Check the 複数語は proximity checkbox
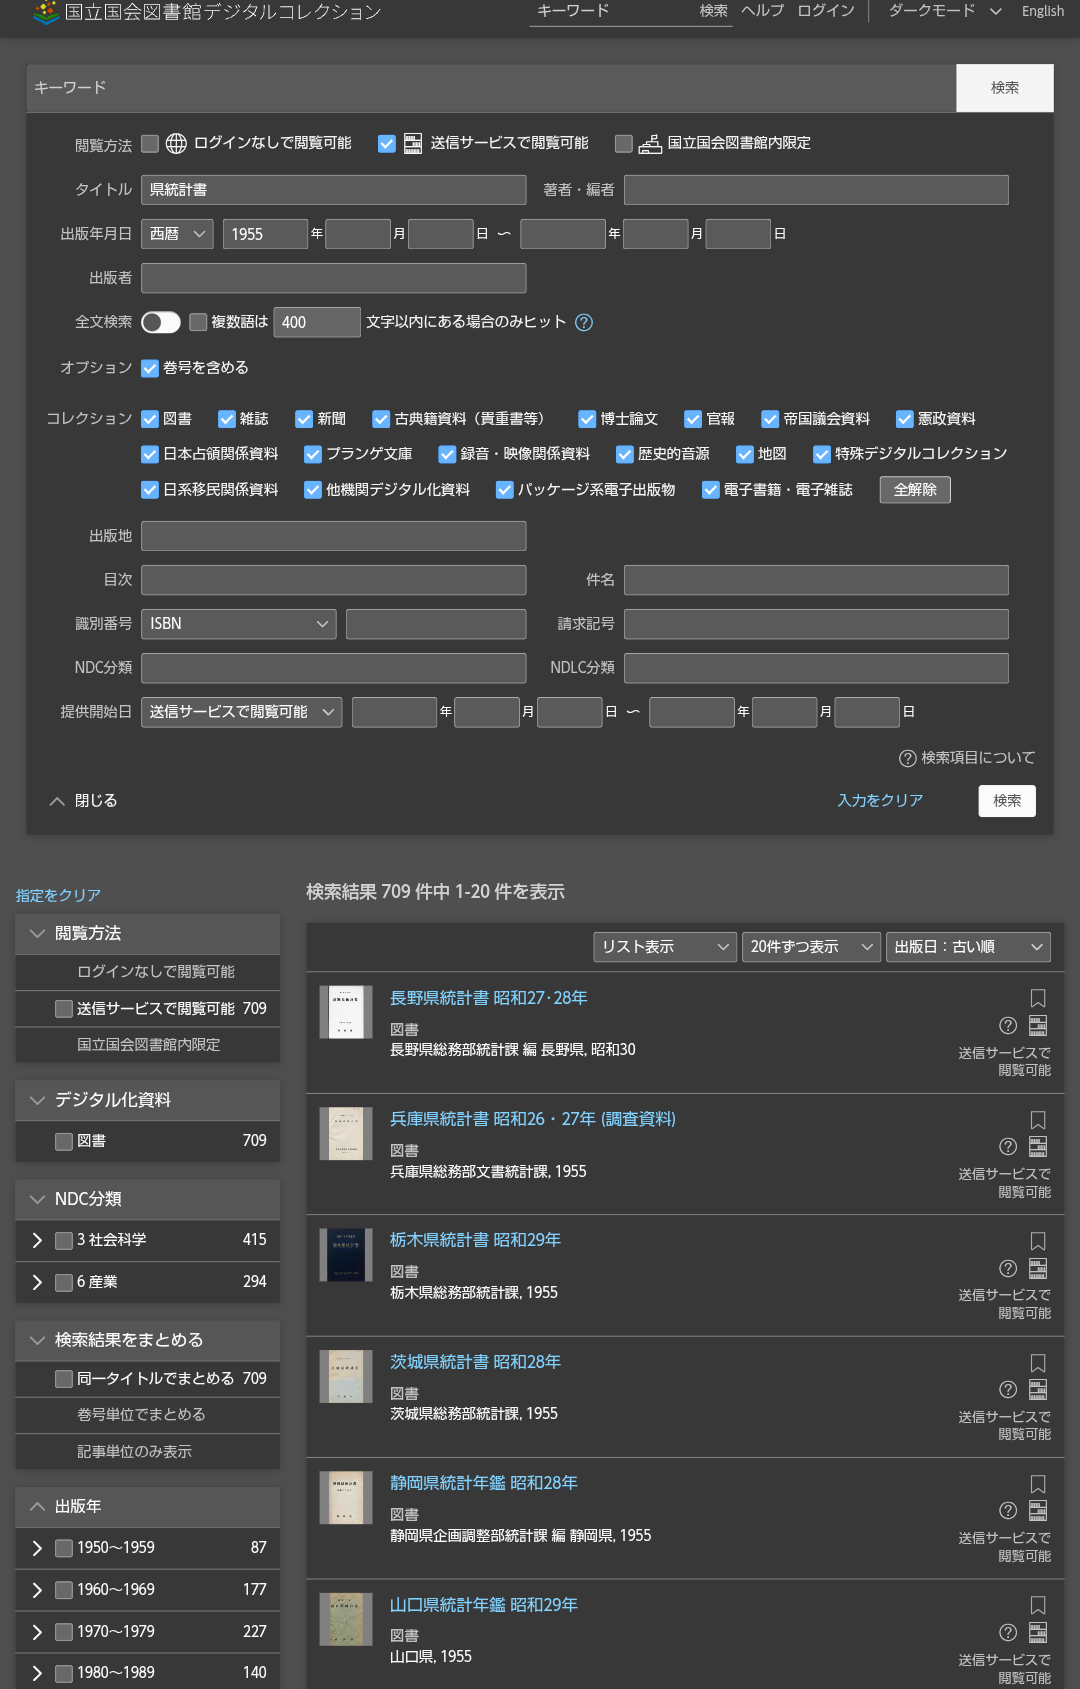The image size is (1080, 1689). point(198,322)
